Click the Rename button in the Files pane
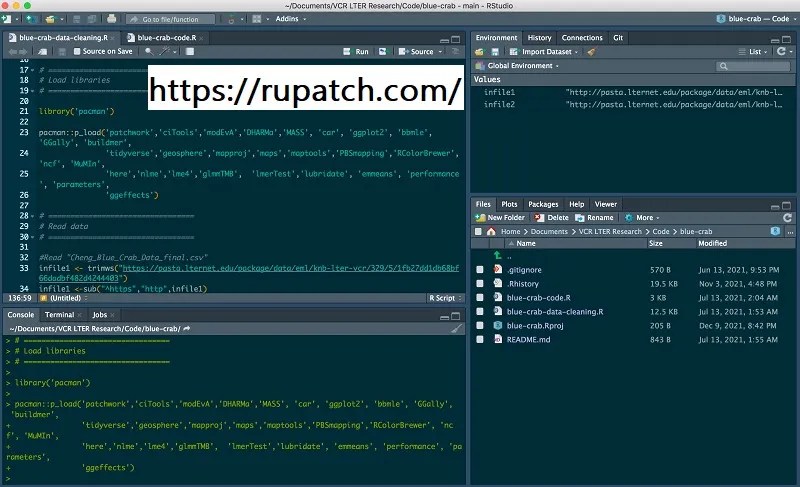800x487 pixels. pyautogui.click(x=594, y=218)
